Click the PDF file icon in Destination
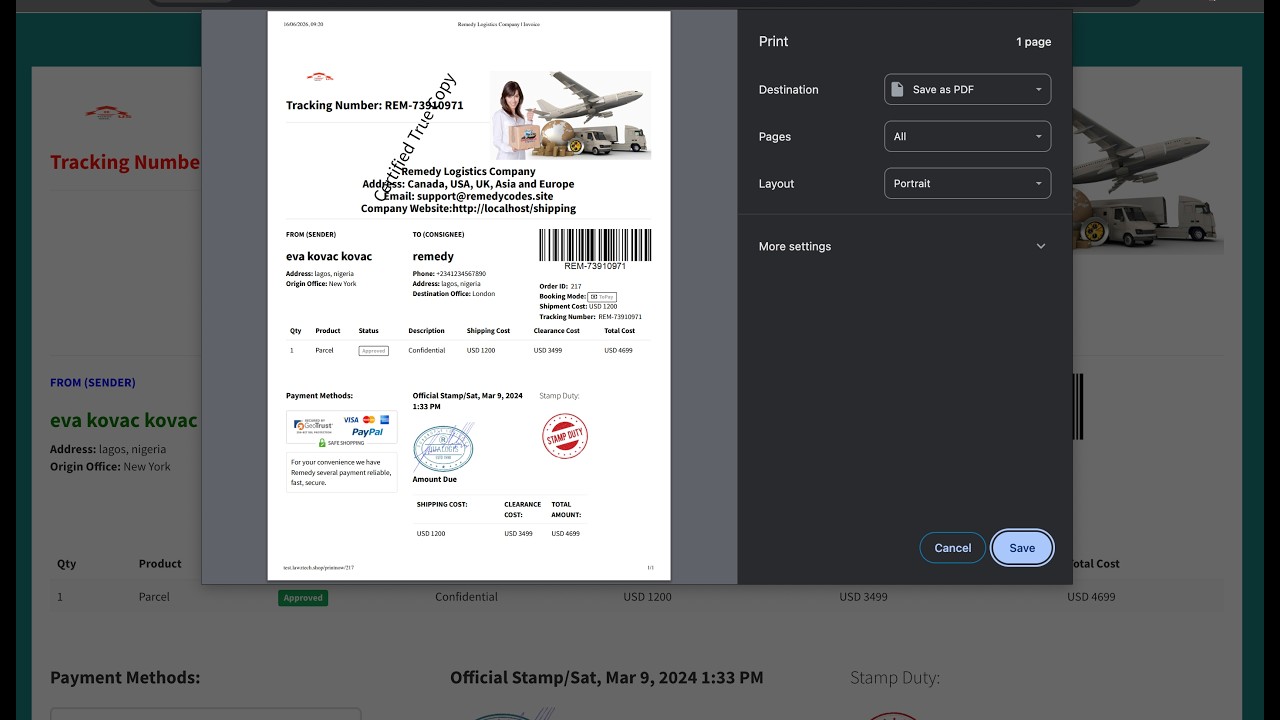 (x=897, y=89)
